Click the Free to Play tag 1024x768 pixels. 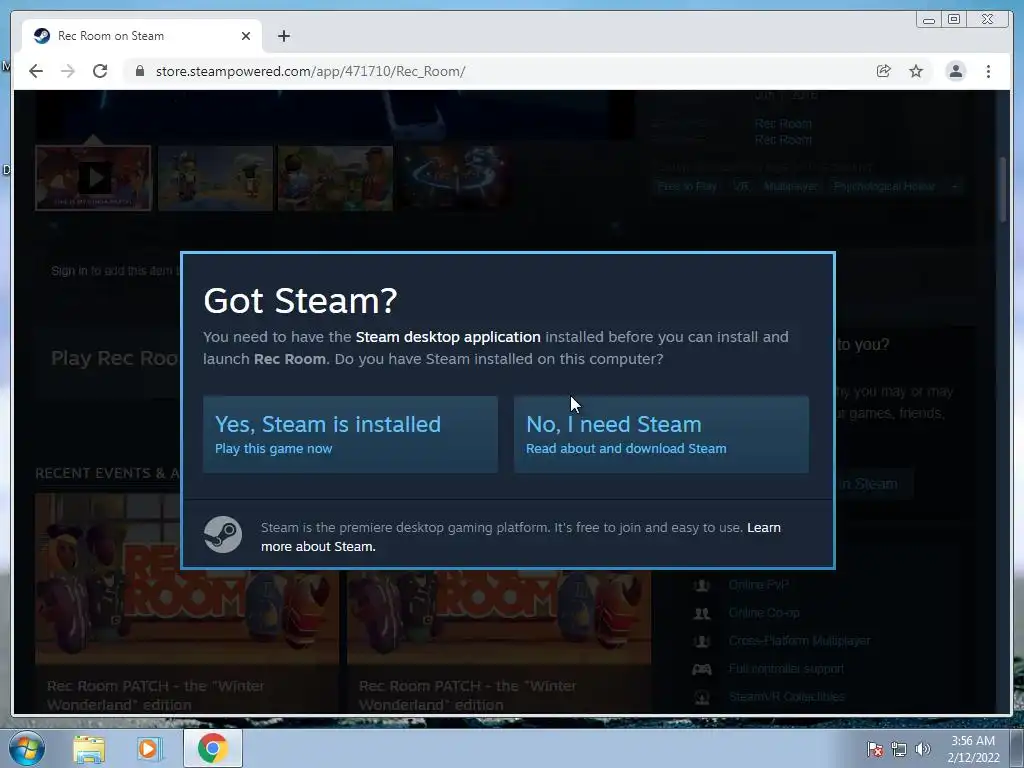(687, 187)
